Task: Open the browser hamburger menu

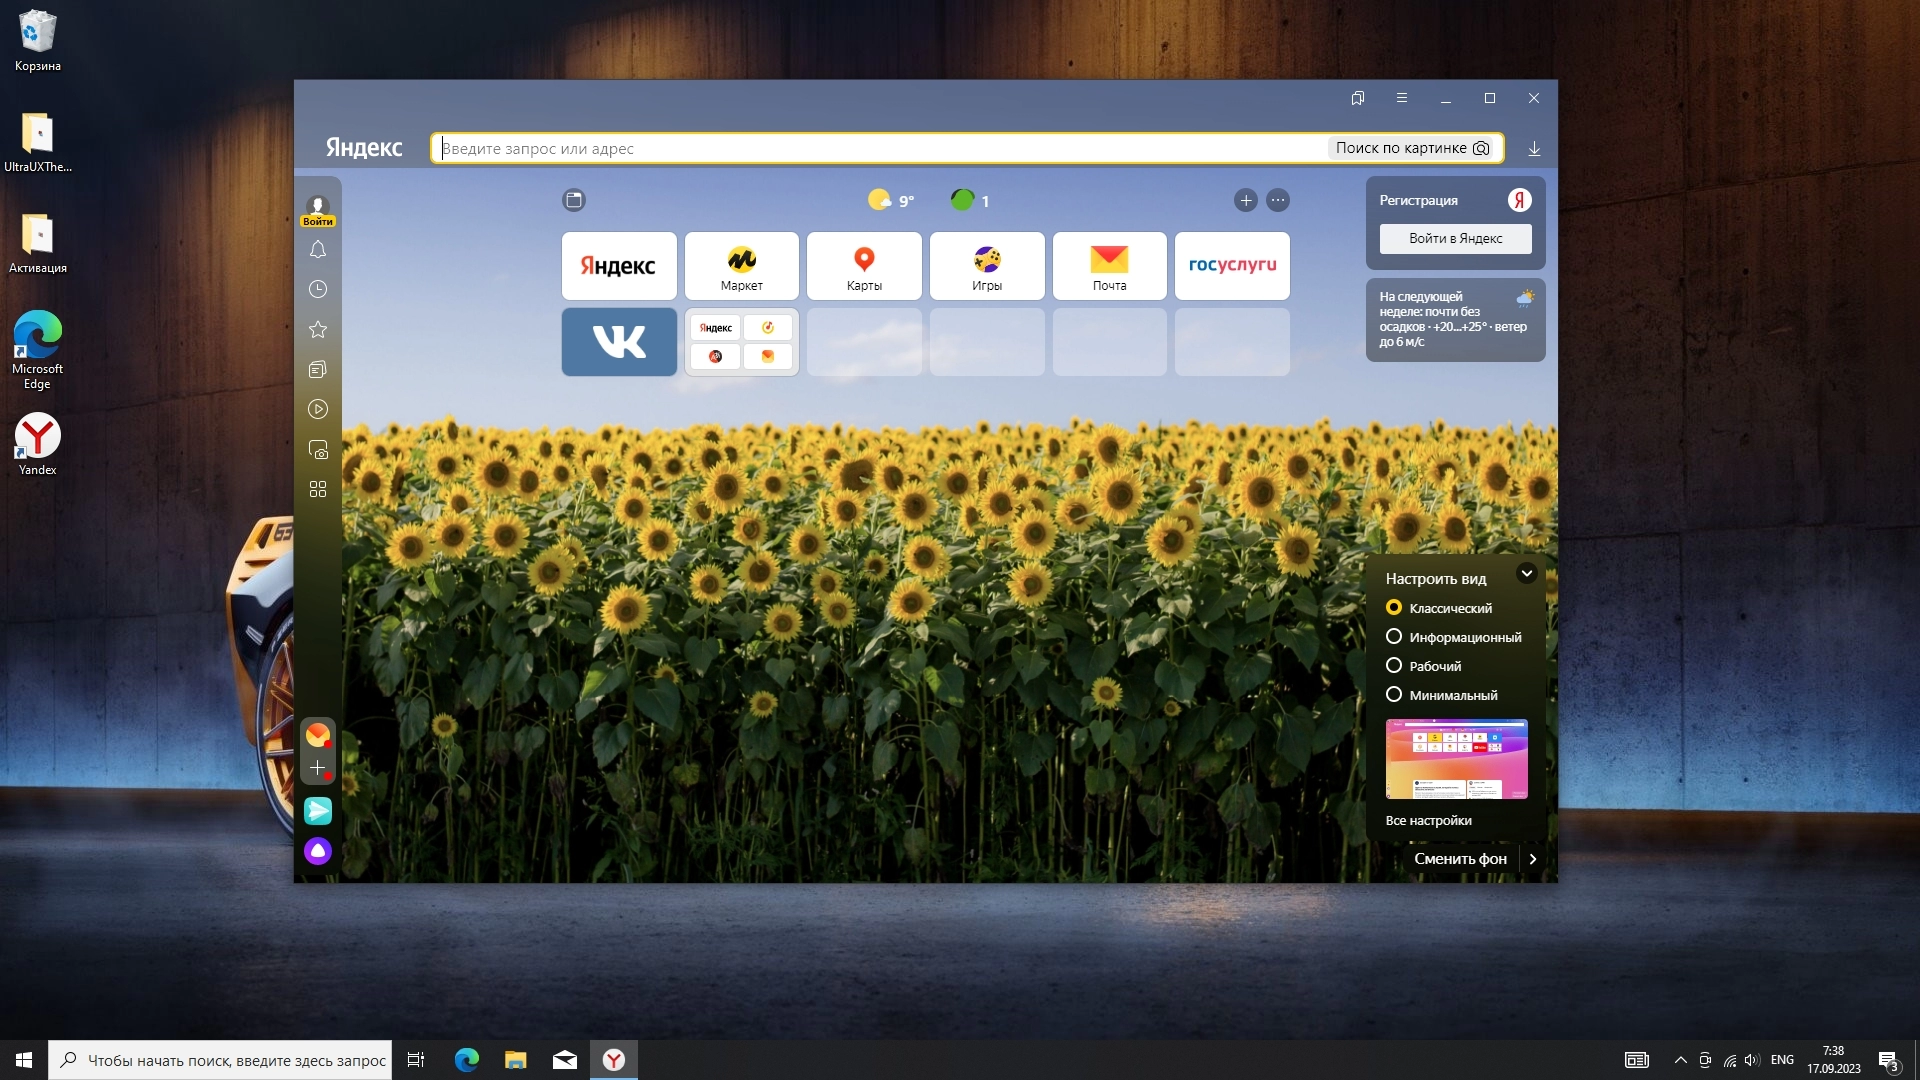Action: [x=1402, y=98]
